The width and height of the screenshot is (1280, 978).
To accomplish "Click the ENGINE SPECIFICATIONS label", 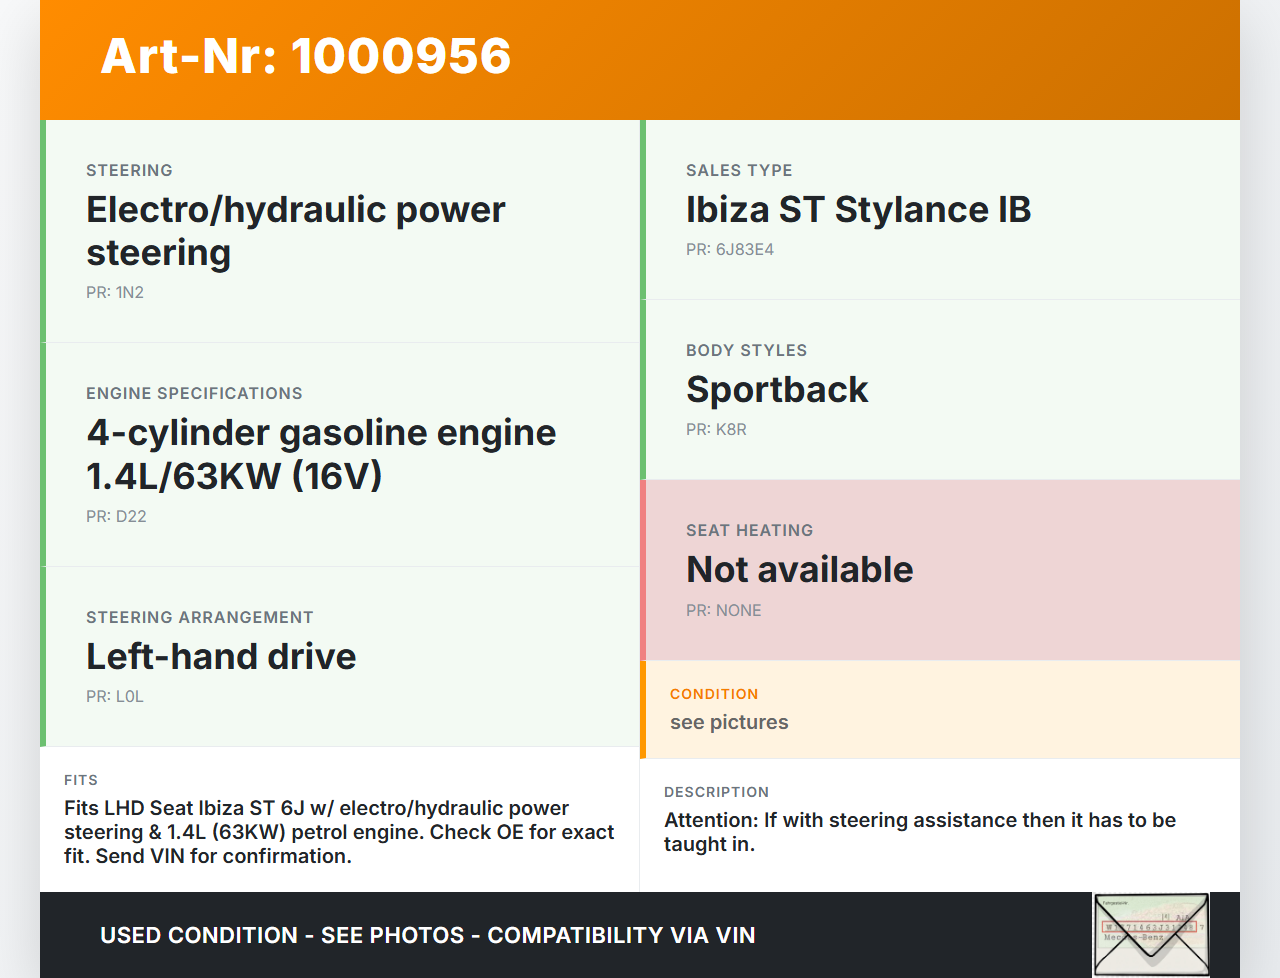I will point(194,394).
